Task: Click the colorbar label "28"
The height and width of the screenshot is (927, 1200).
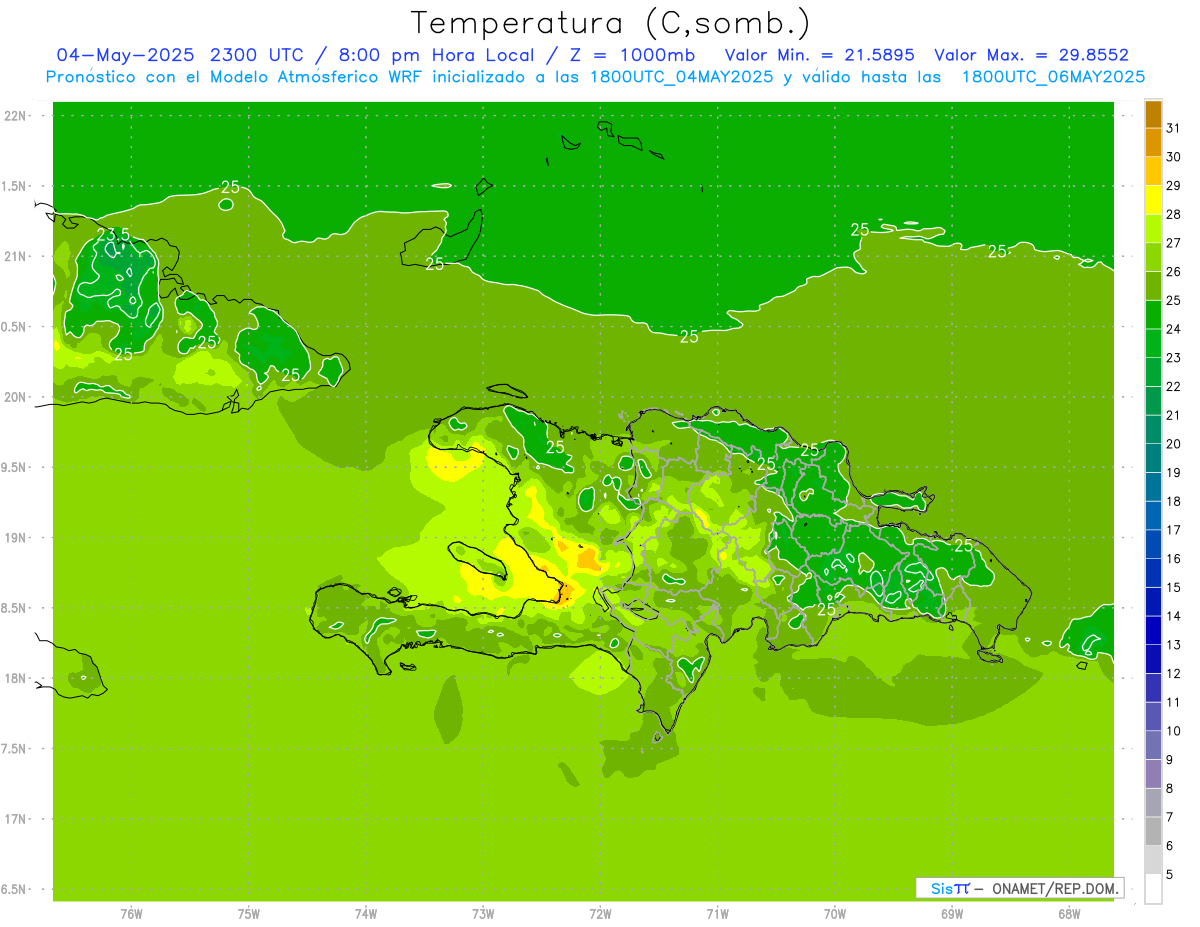Action: (1173, 214)
